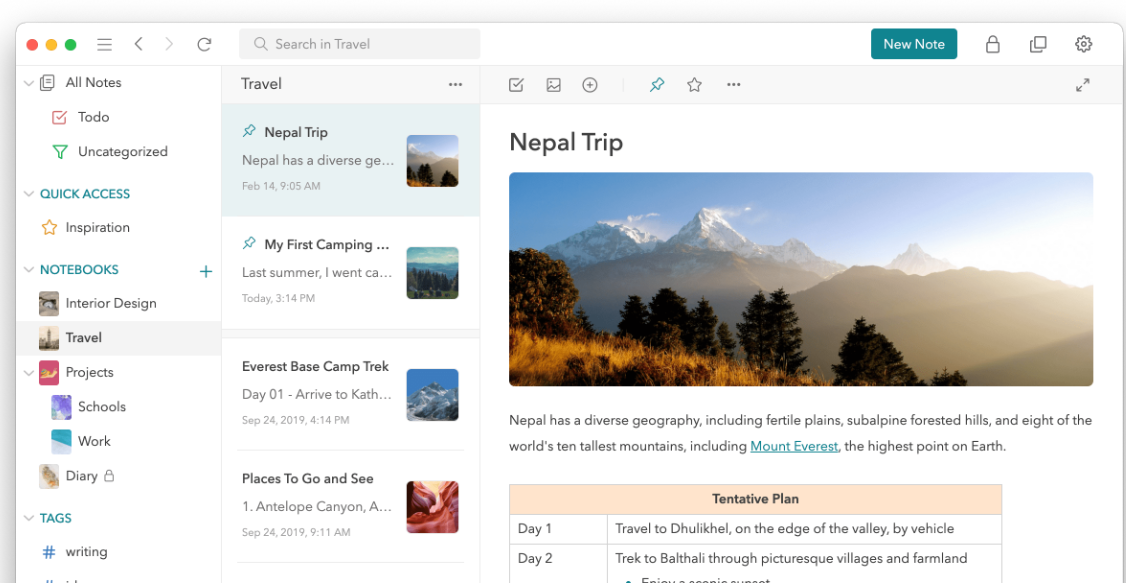Screen dimensions: 1126x583
Task: Collapse the Projects notebook chevron
Action: (x=28, y=373)
